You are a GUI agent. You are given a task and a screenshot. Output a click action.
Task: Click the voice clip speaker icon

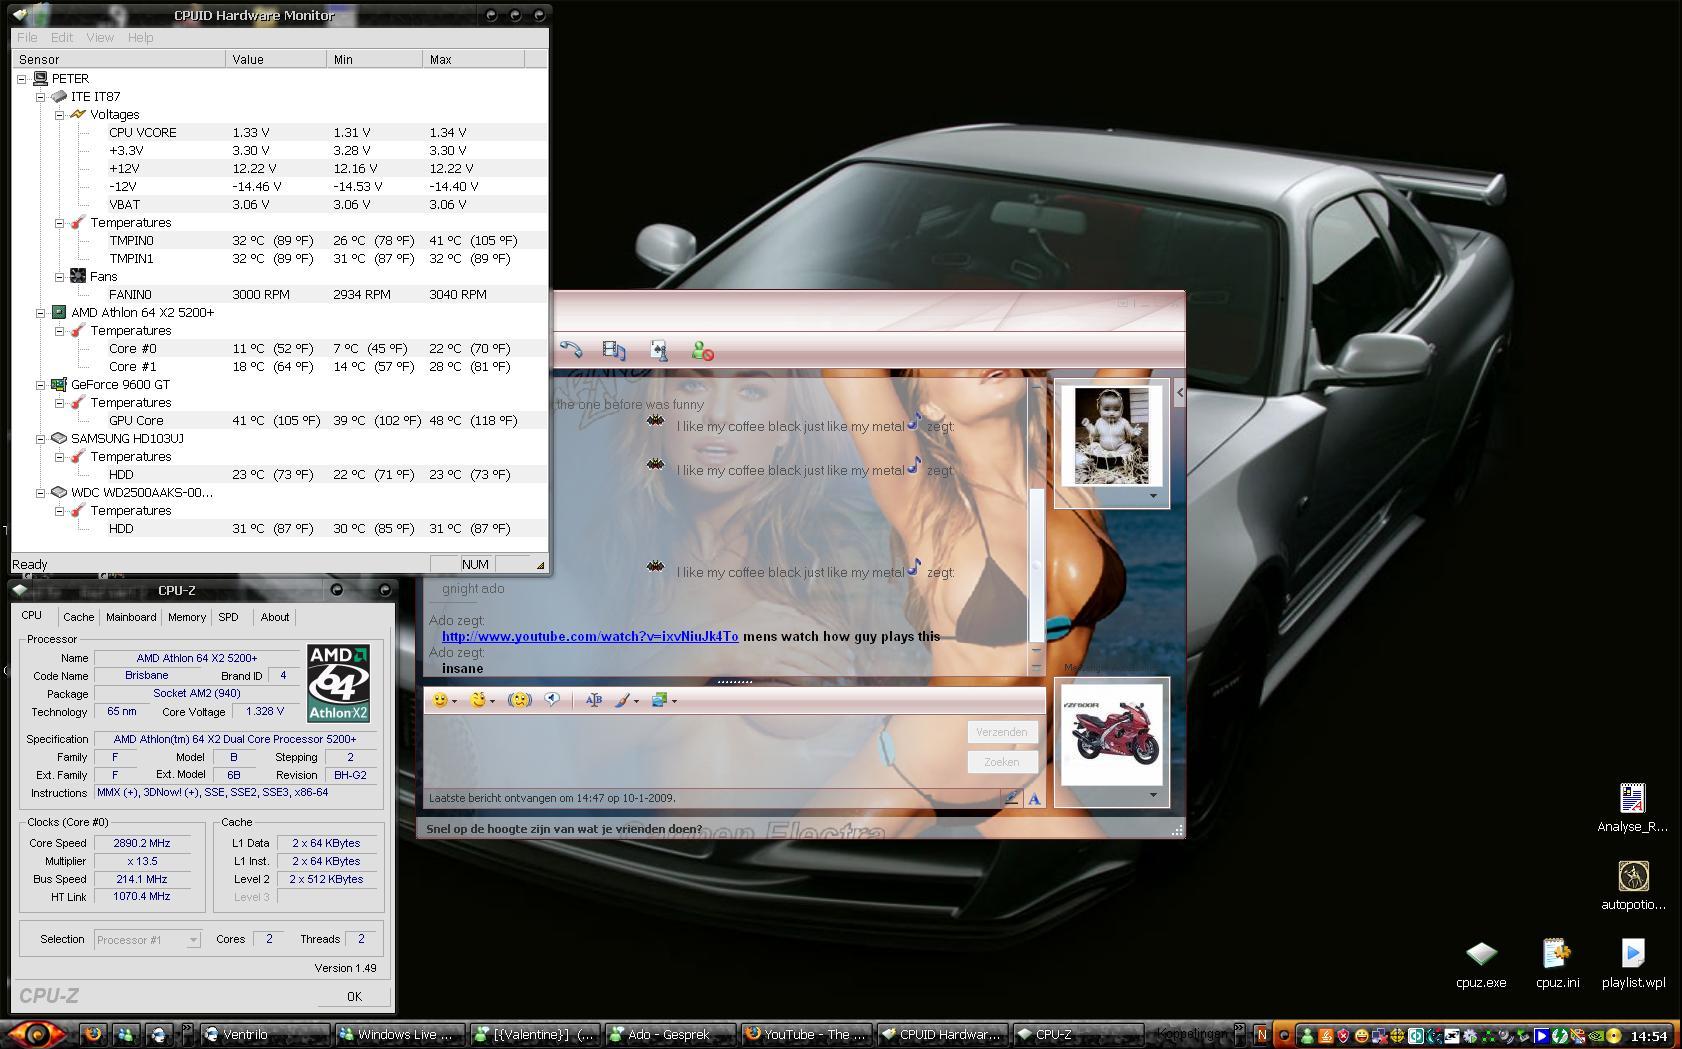(x=552, y=700)
